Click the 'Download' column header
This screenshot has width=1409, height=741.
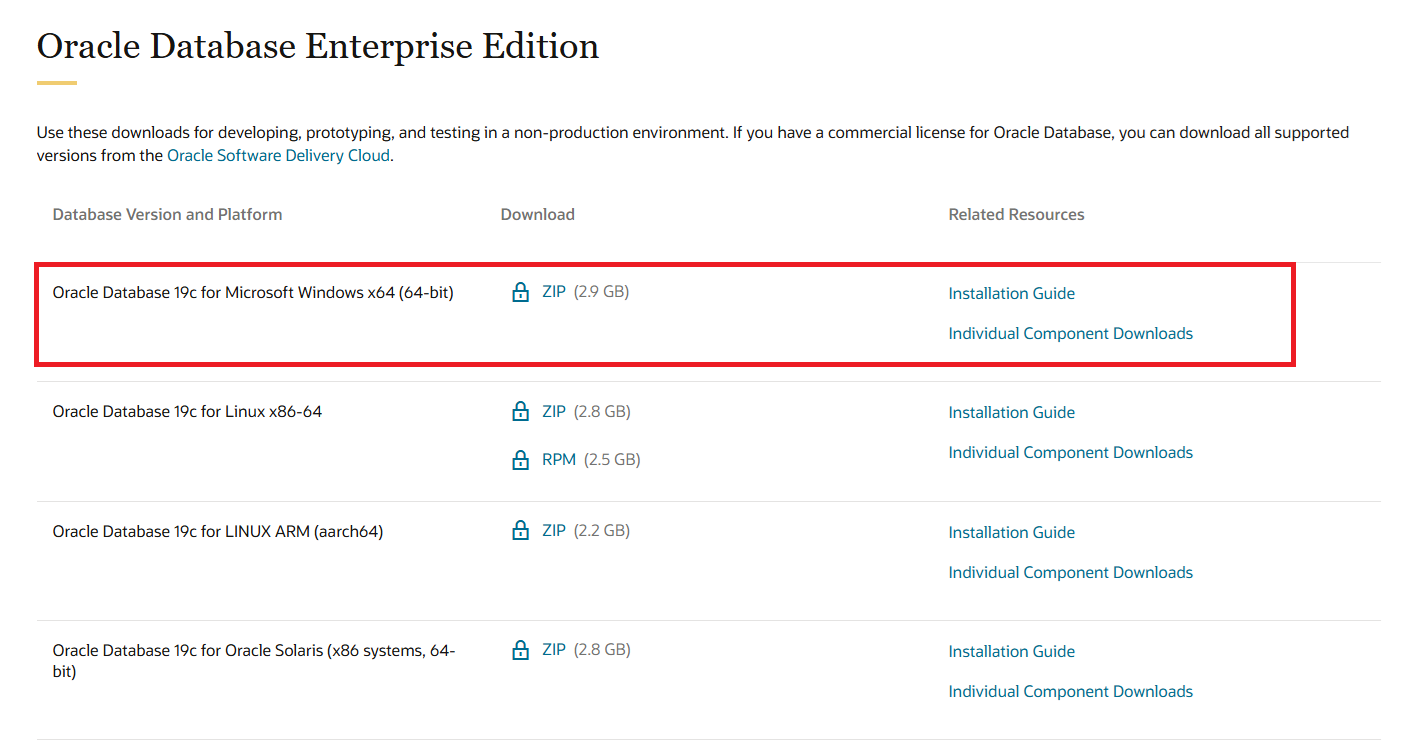pyautogui.click(x=538, y=214)
